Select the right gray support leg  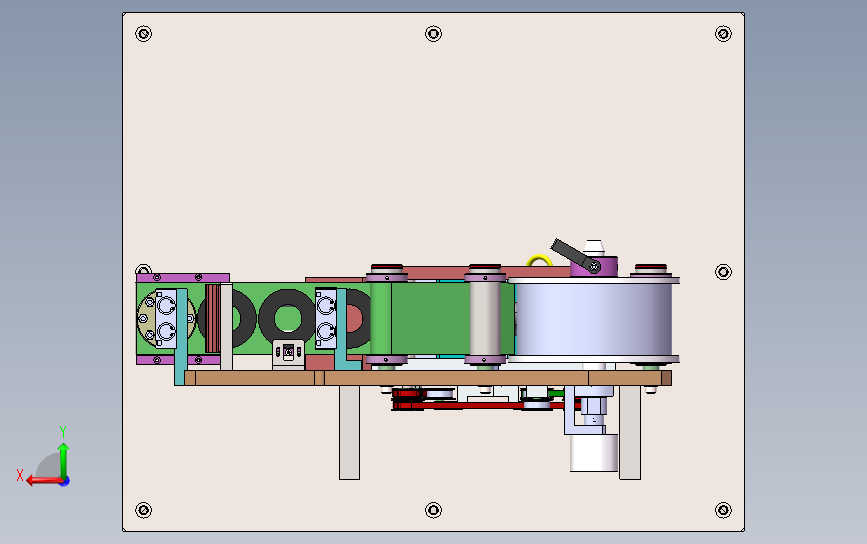click(630, 432)
